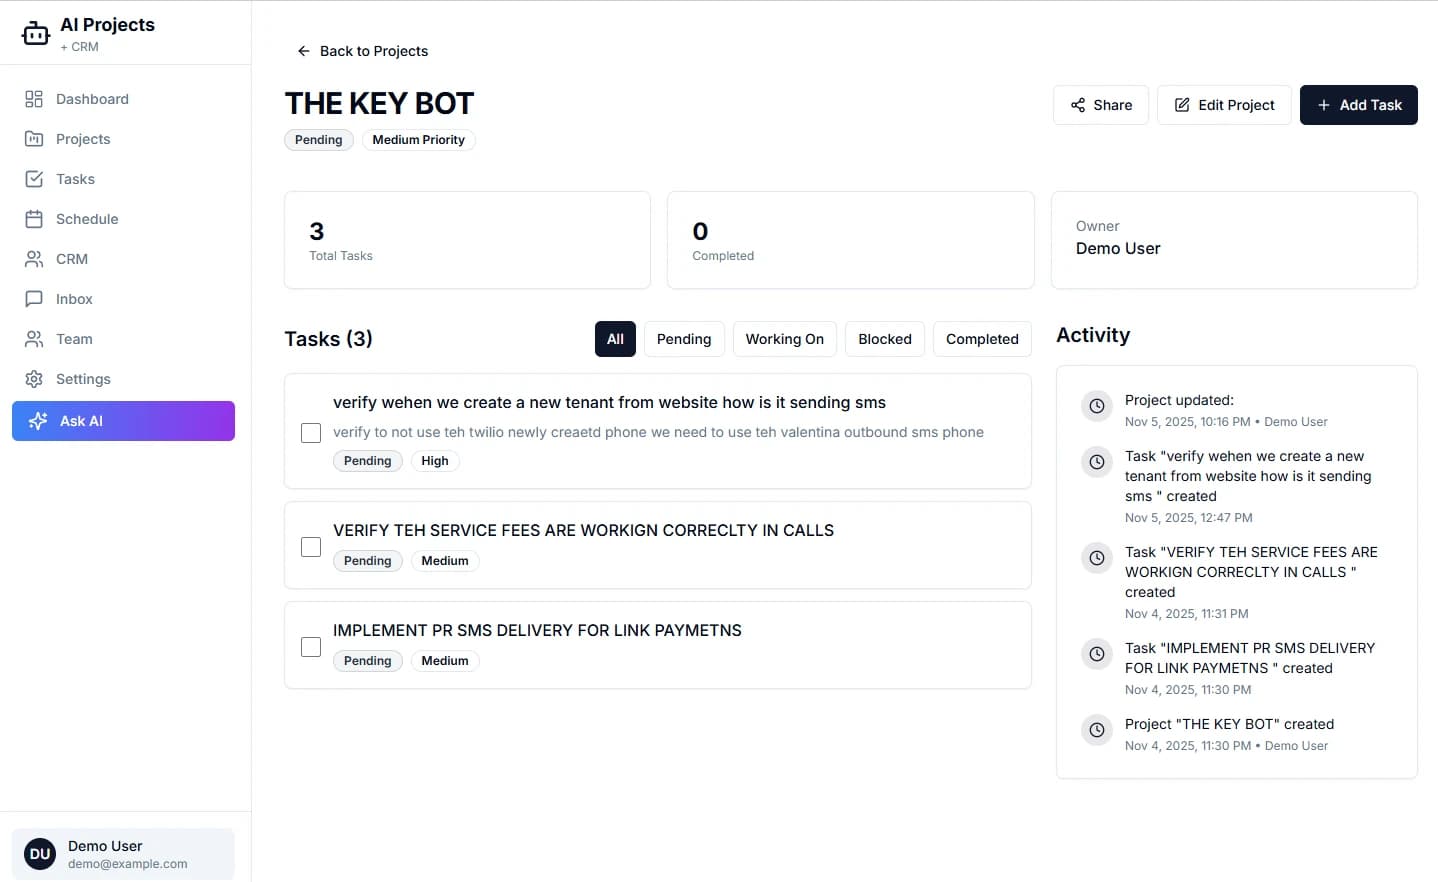Open the Edit Project dialog
1438x882 pixels.
pyautogui.click(x=1224, y=104)
